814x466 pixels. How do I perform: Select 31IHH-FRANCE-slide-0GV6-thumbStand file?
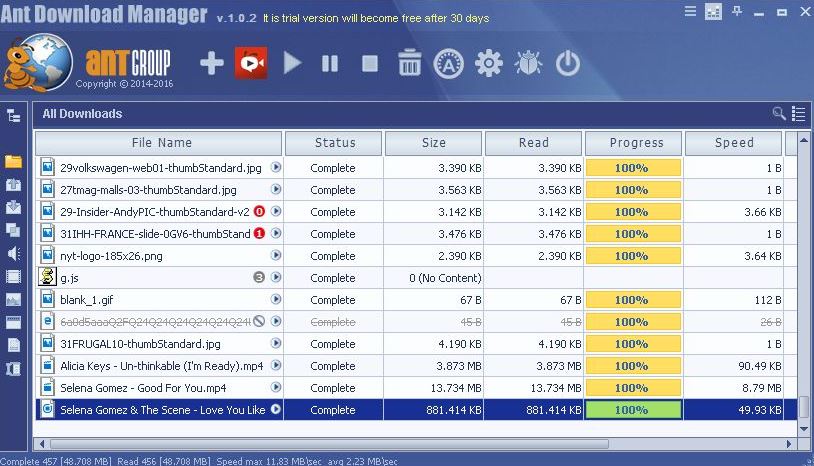155,234
